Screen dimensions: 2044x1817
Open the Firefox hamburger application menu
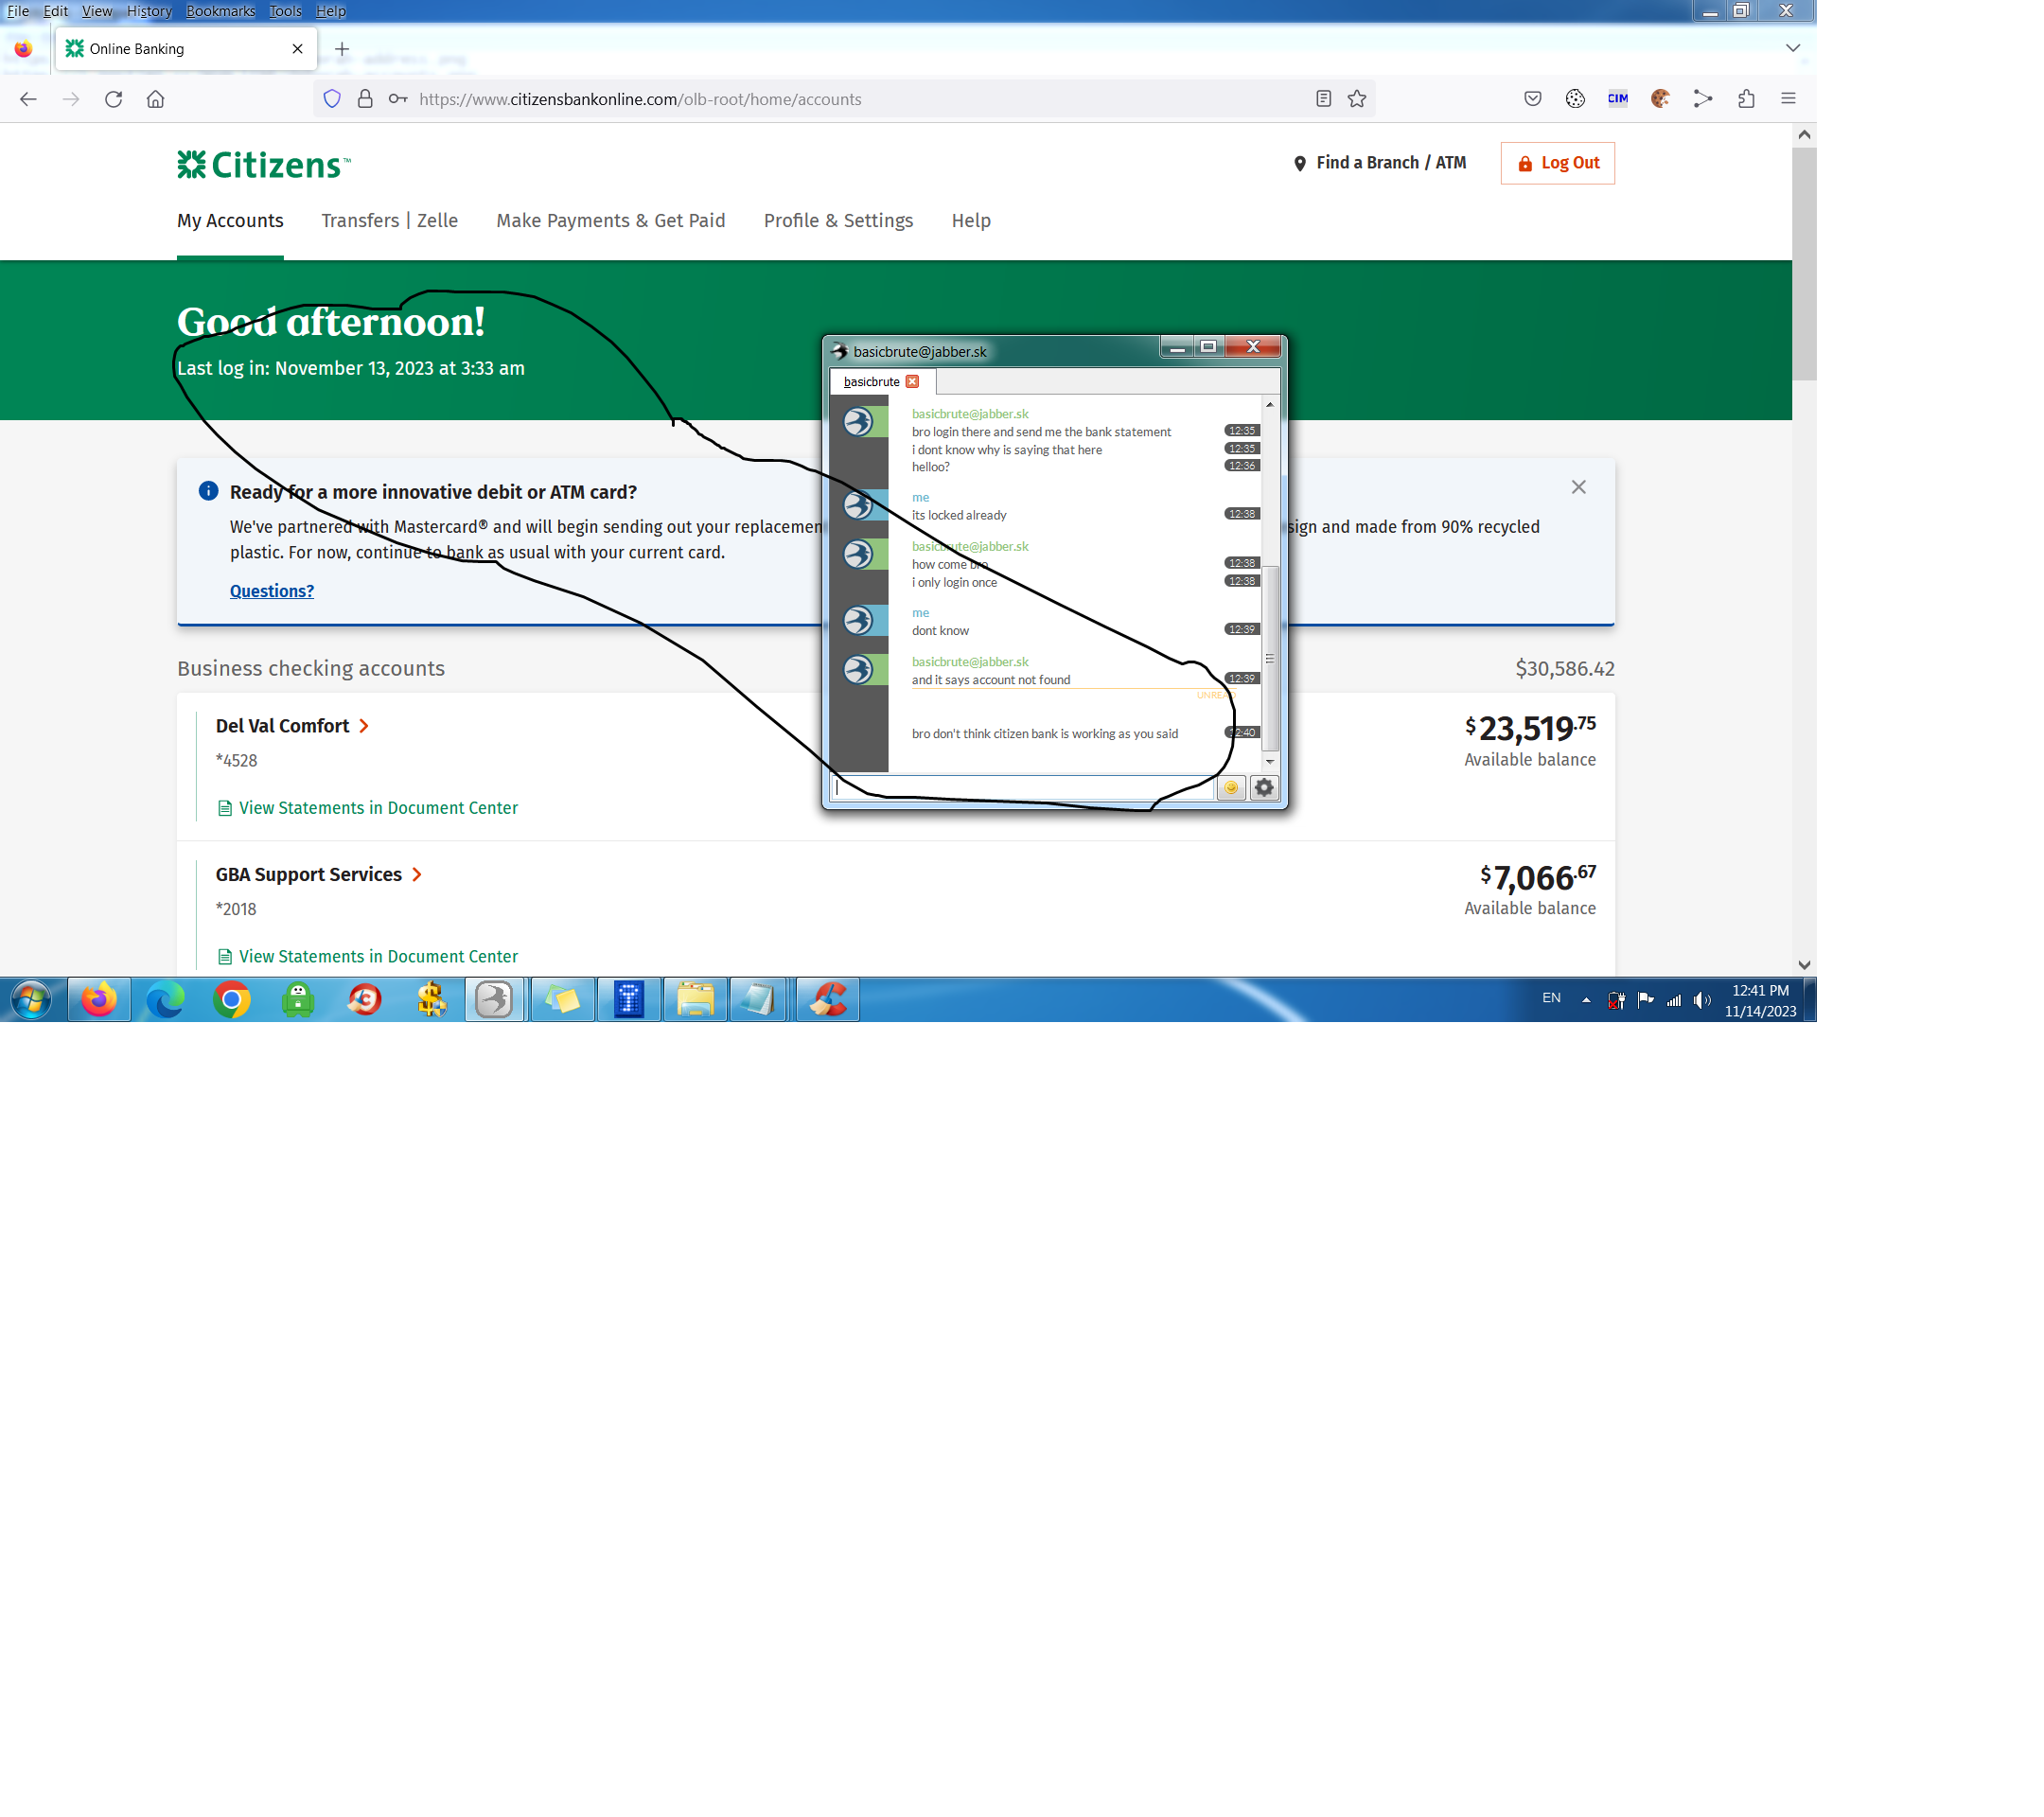[x=1788, y=99]
